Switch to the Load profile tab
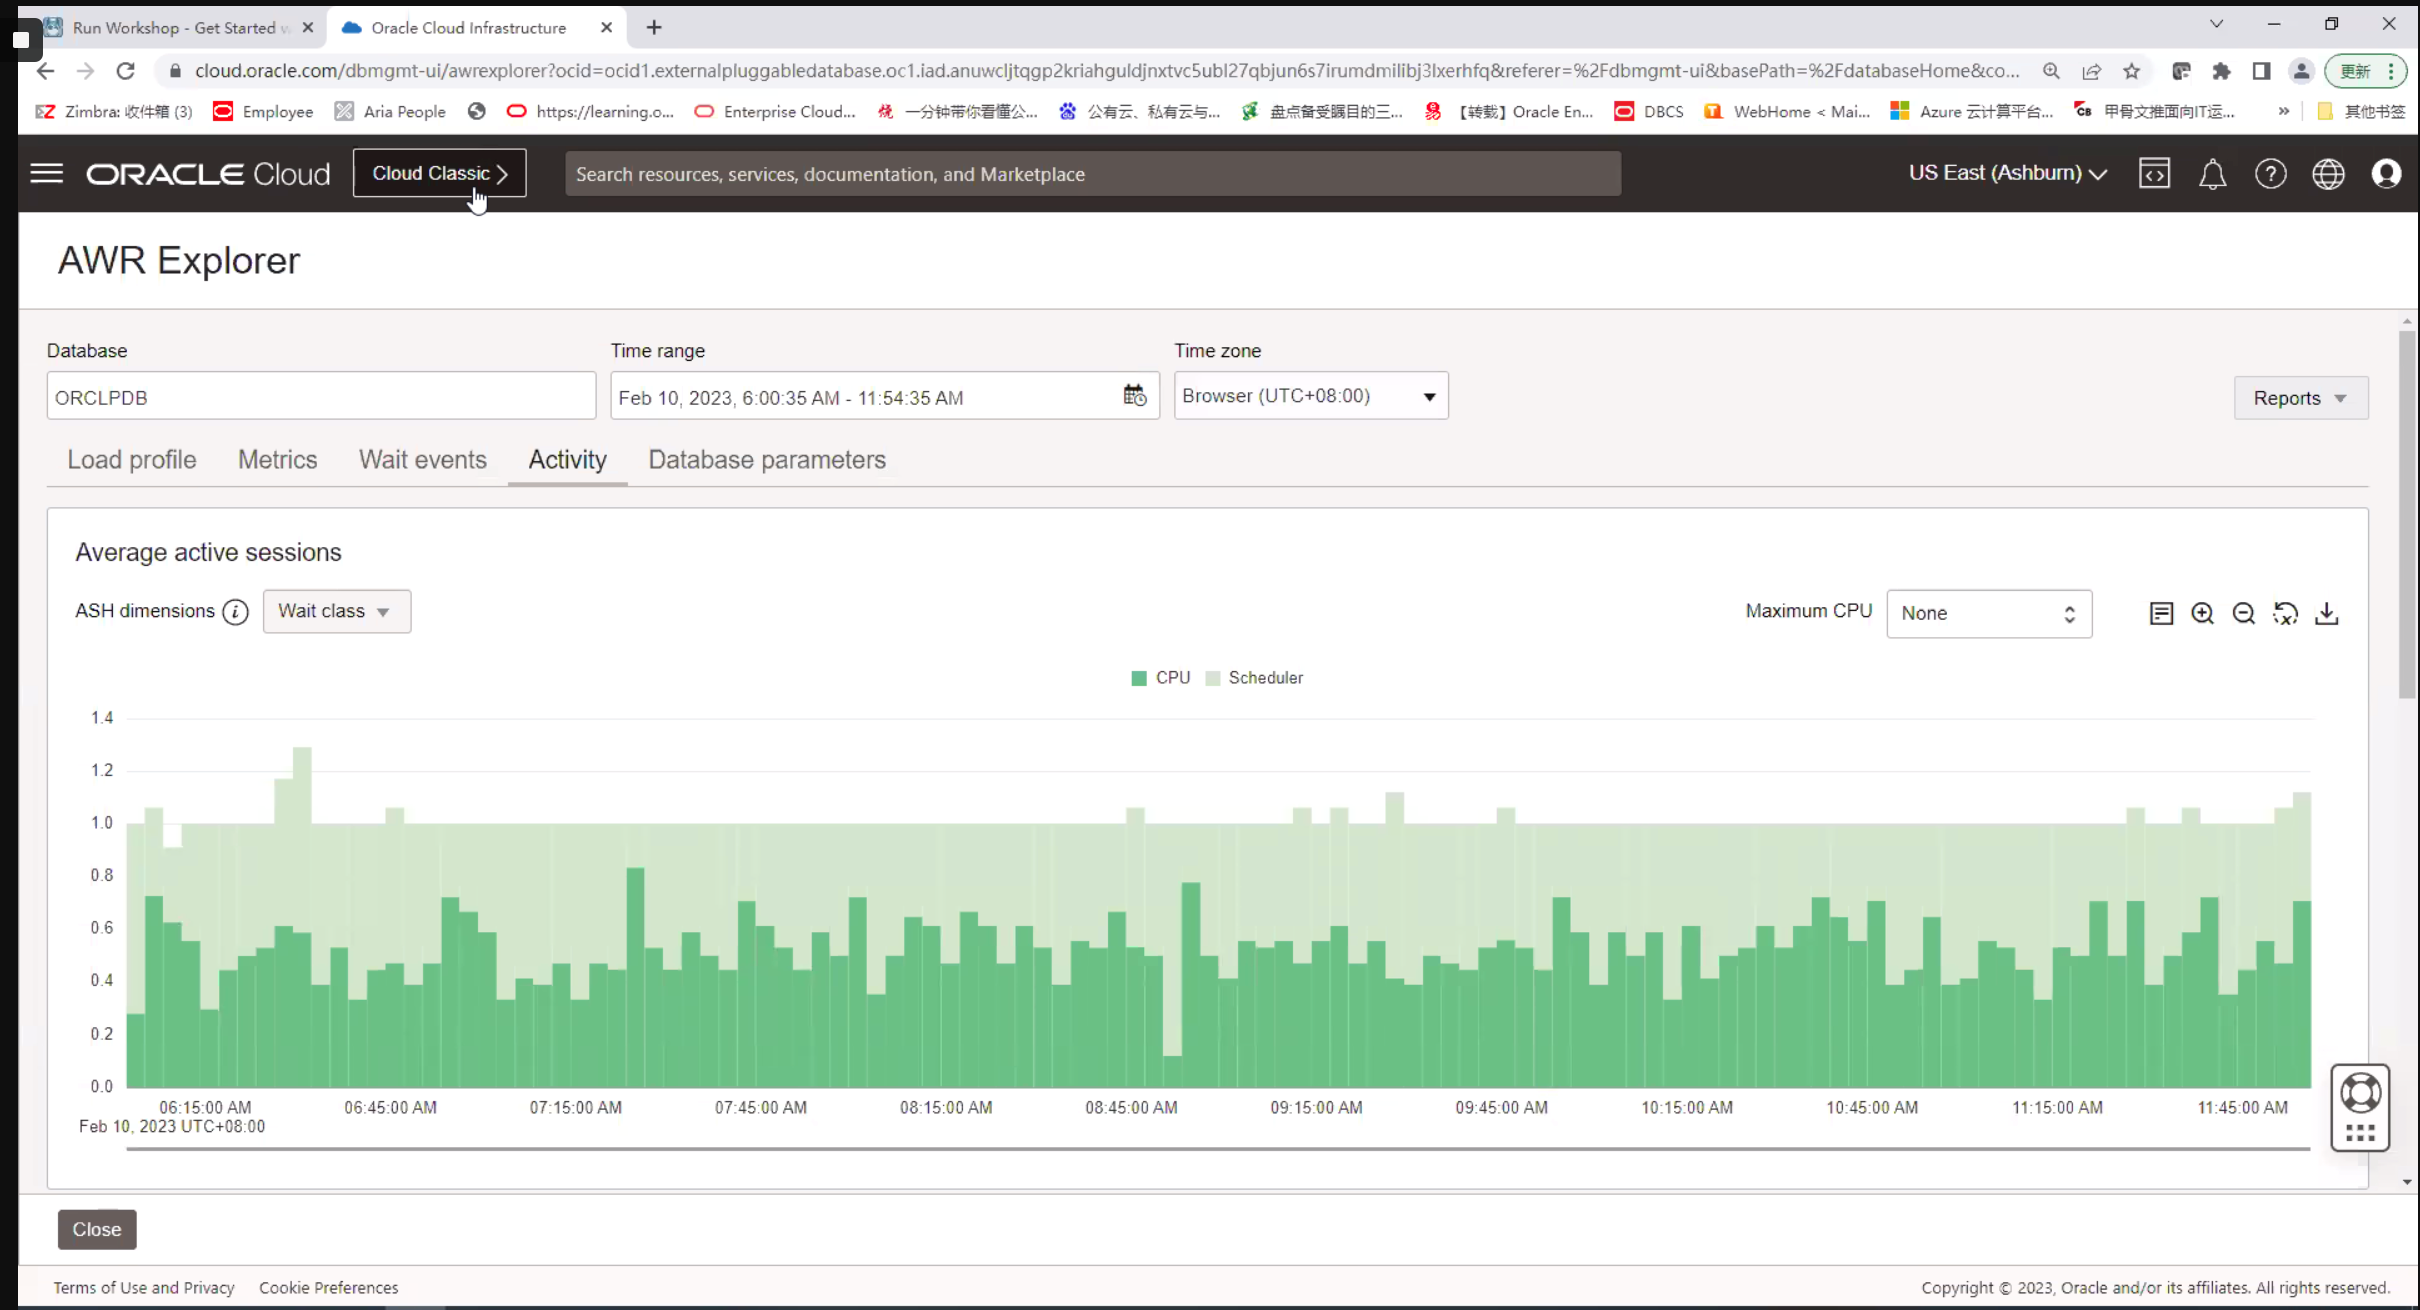The height and width of the screenshot is (1310, 2420). coord(132,459)
